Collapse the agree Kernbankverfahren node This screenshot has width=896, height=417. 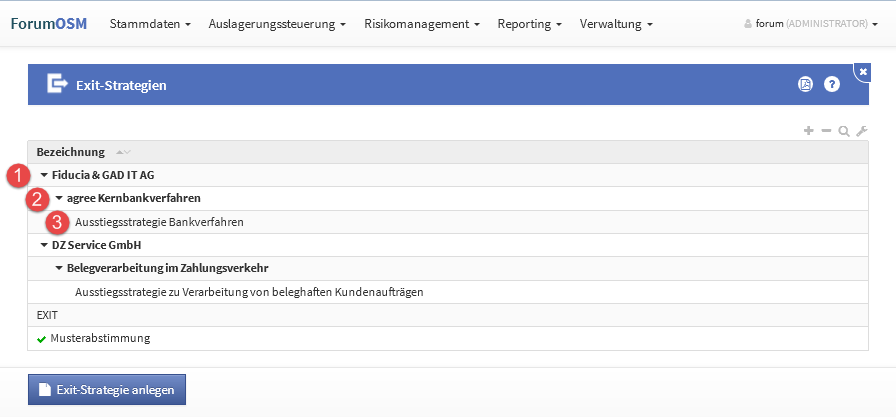pyautogui.click(x=59, y=198)
